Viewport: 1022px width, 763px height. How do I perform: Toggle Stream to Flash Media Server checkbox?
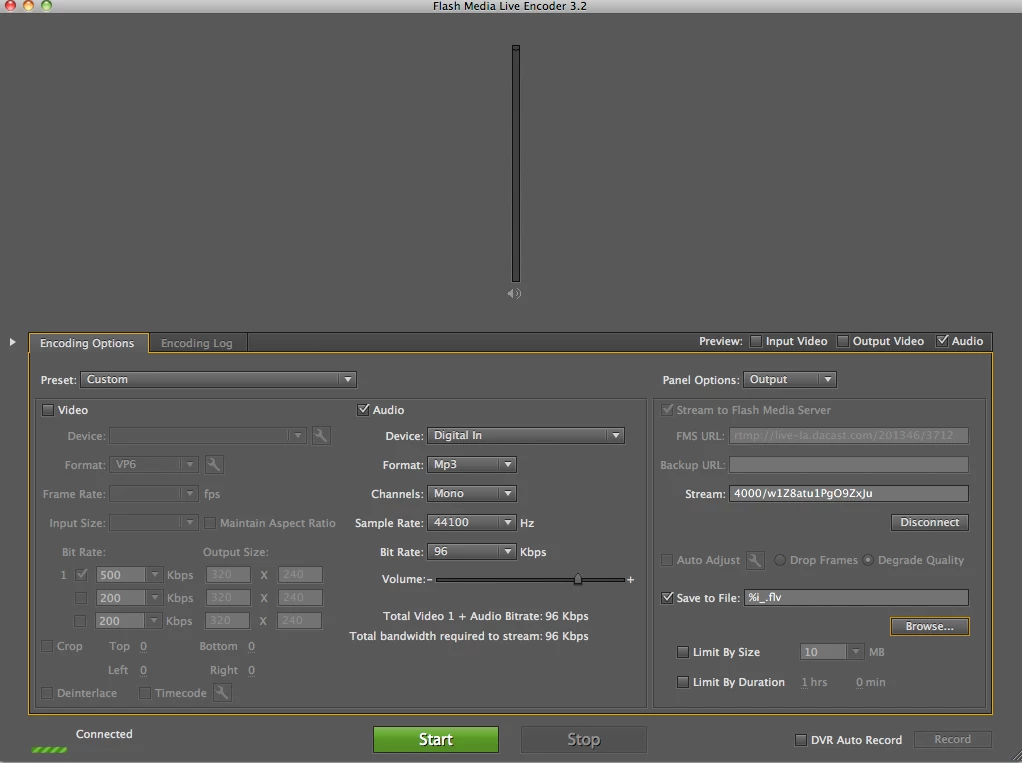point(667,410)
